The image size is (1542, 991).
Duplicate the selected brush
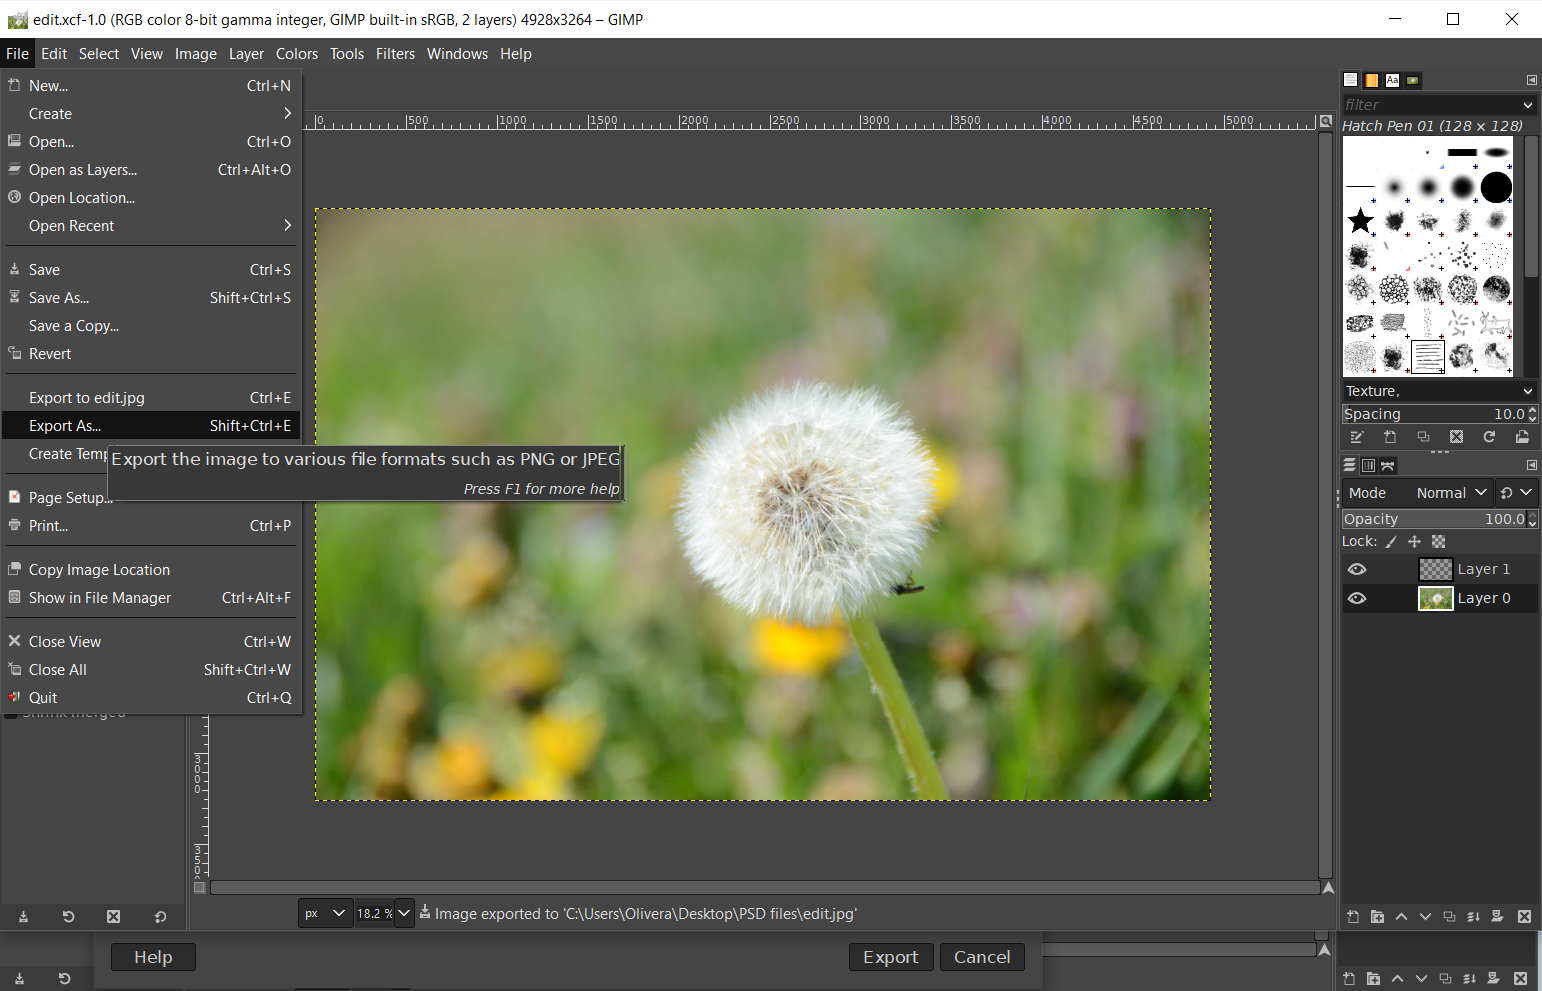[1423, 437]
